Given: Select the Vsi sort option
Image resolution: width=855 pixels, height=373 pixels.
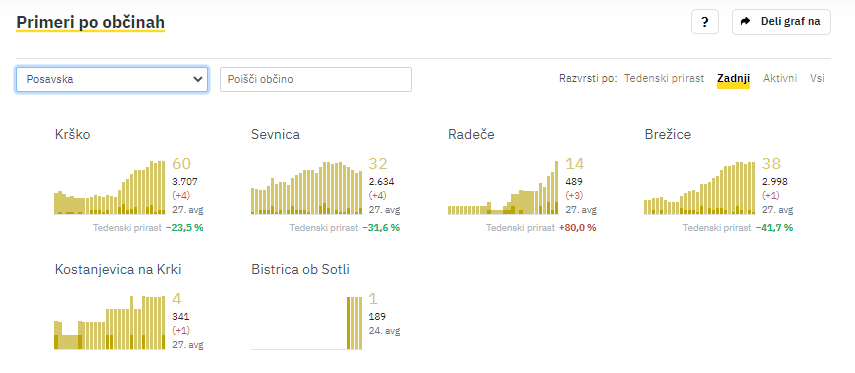Looking at the screenshot, I should click(x=817, y=79).
